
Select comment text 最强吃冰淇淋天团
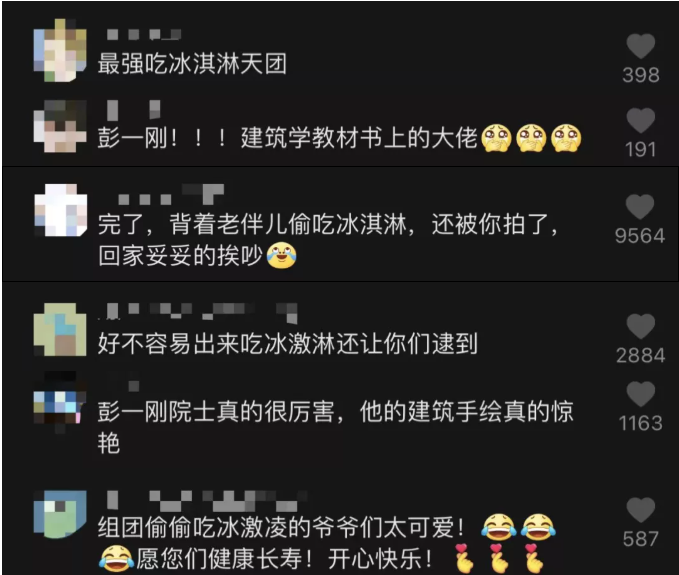coord(192,64)
